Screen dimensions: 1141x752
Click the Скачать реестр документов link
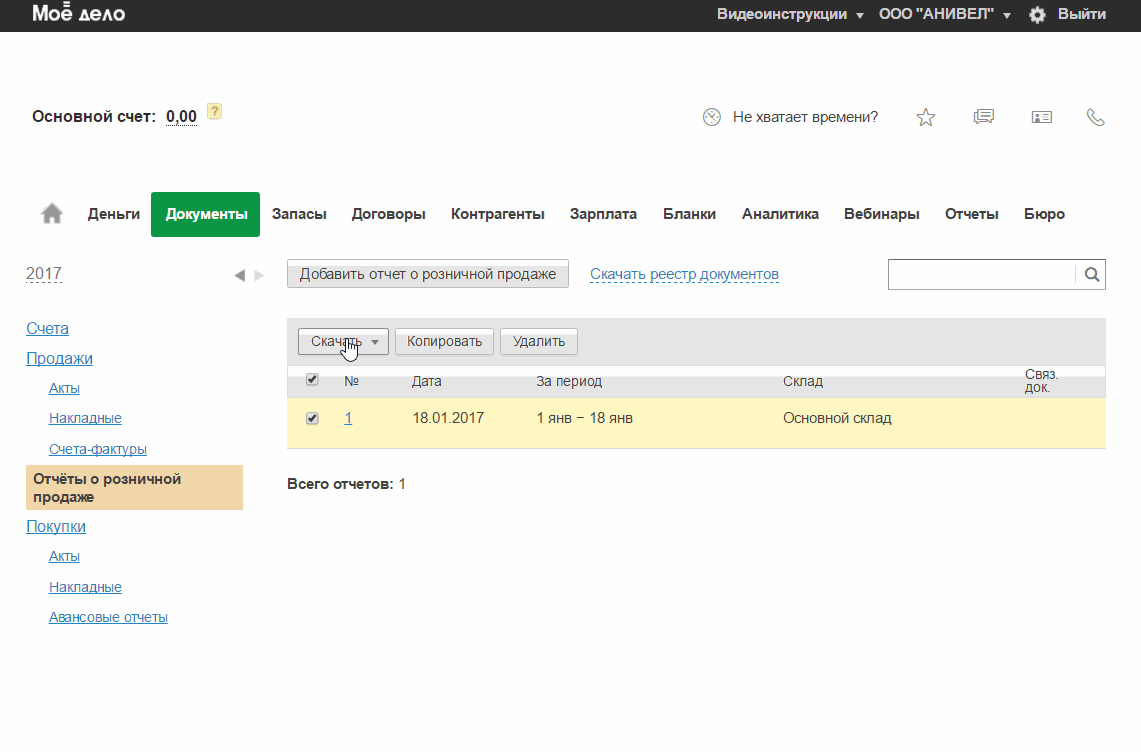click(x=684, y=274)
